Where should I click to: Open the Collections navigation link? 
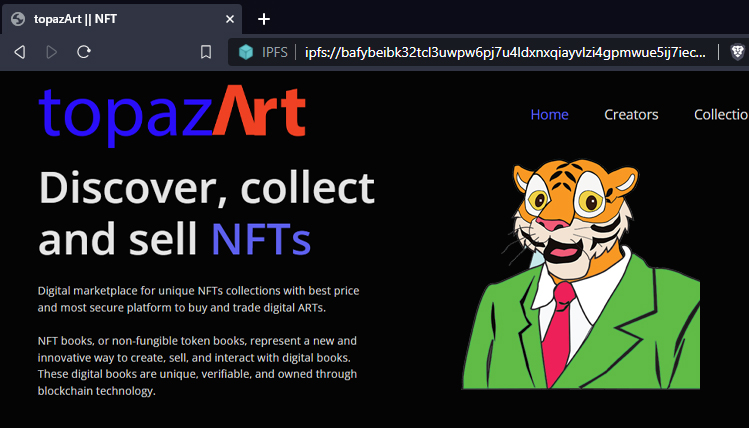[721, 115]
